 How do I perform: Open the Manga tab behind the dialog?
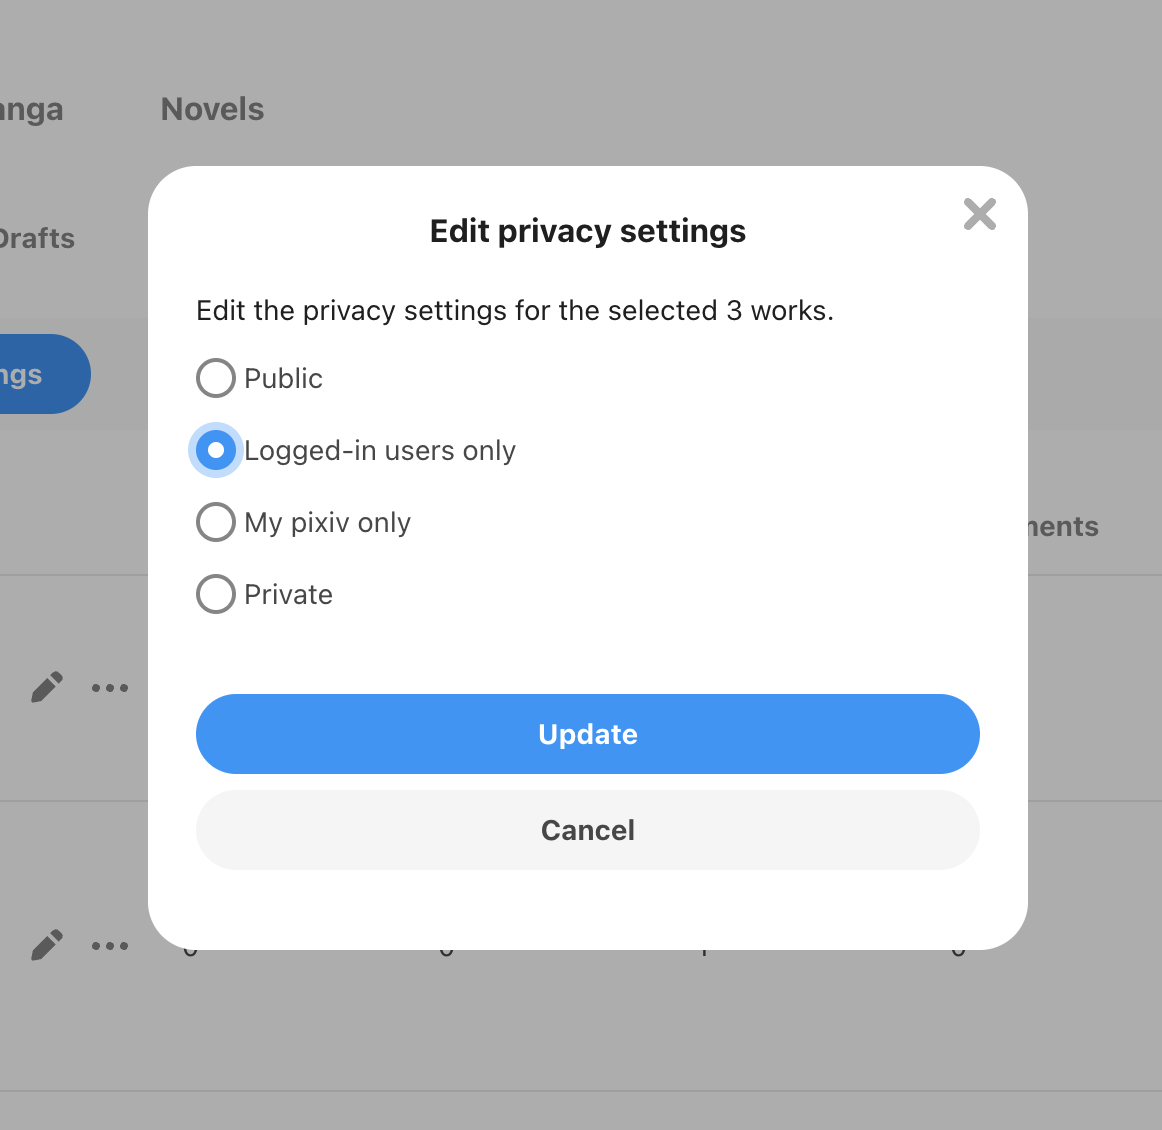(x=31, y=110)
